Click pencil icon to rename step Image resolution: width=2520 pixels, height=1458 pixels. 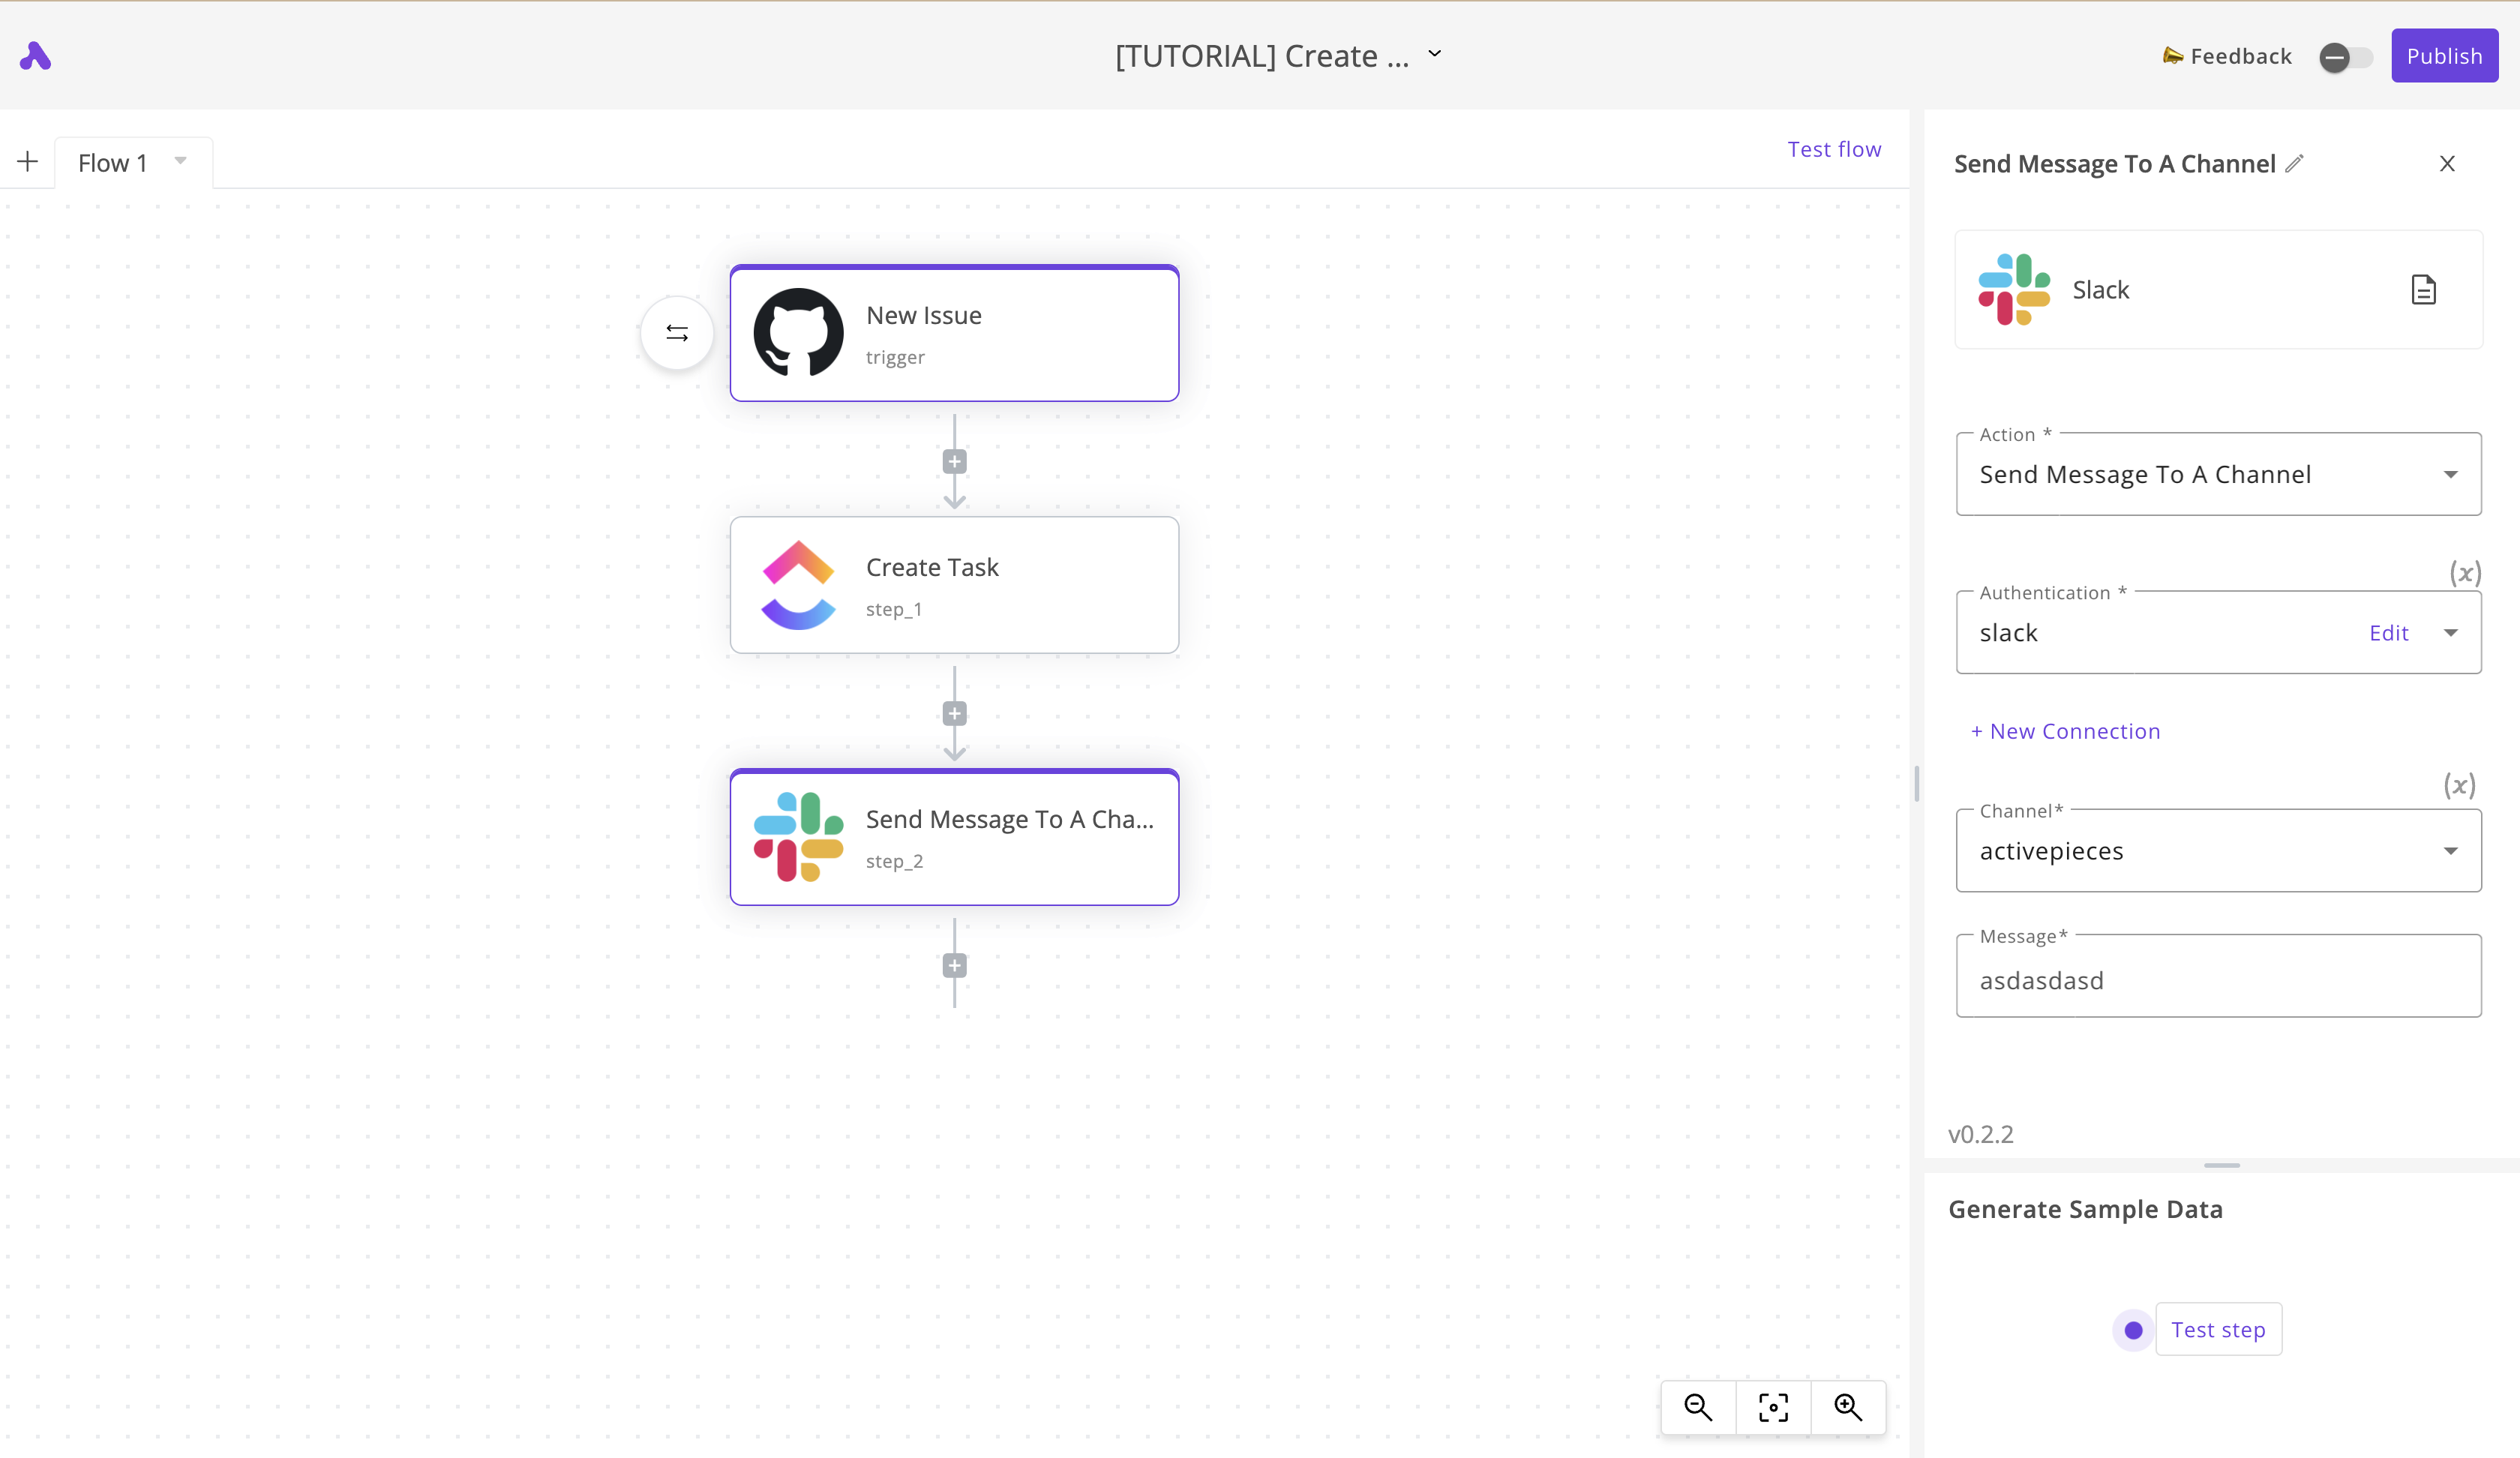pos(2295,163)
